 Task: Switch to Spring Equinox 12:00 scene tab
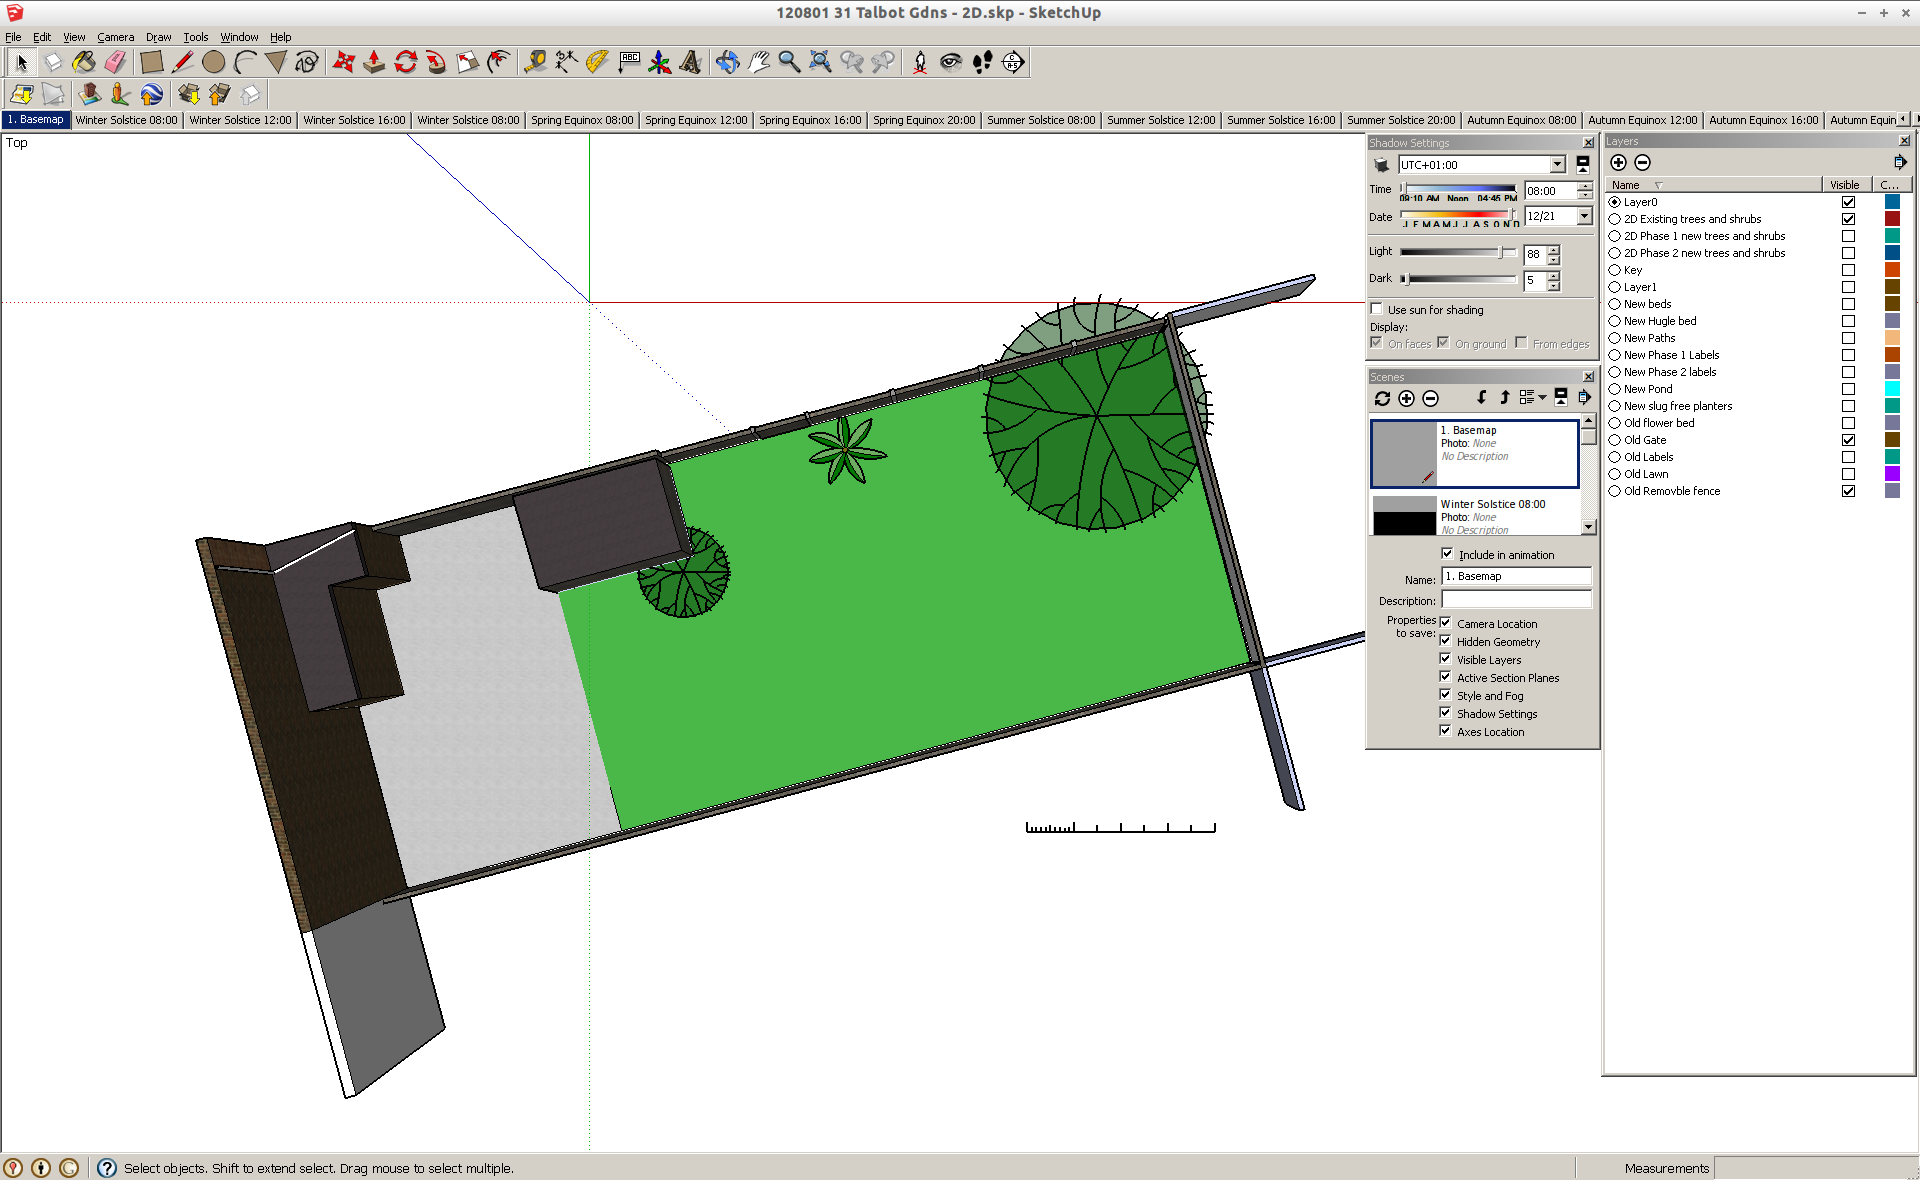(696, 120)
